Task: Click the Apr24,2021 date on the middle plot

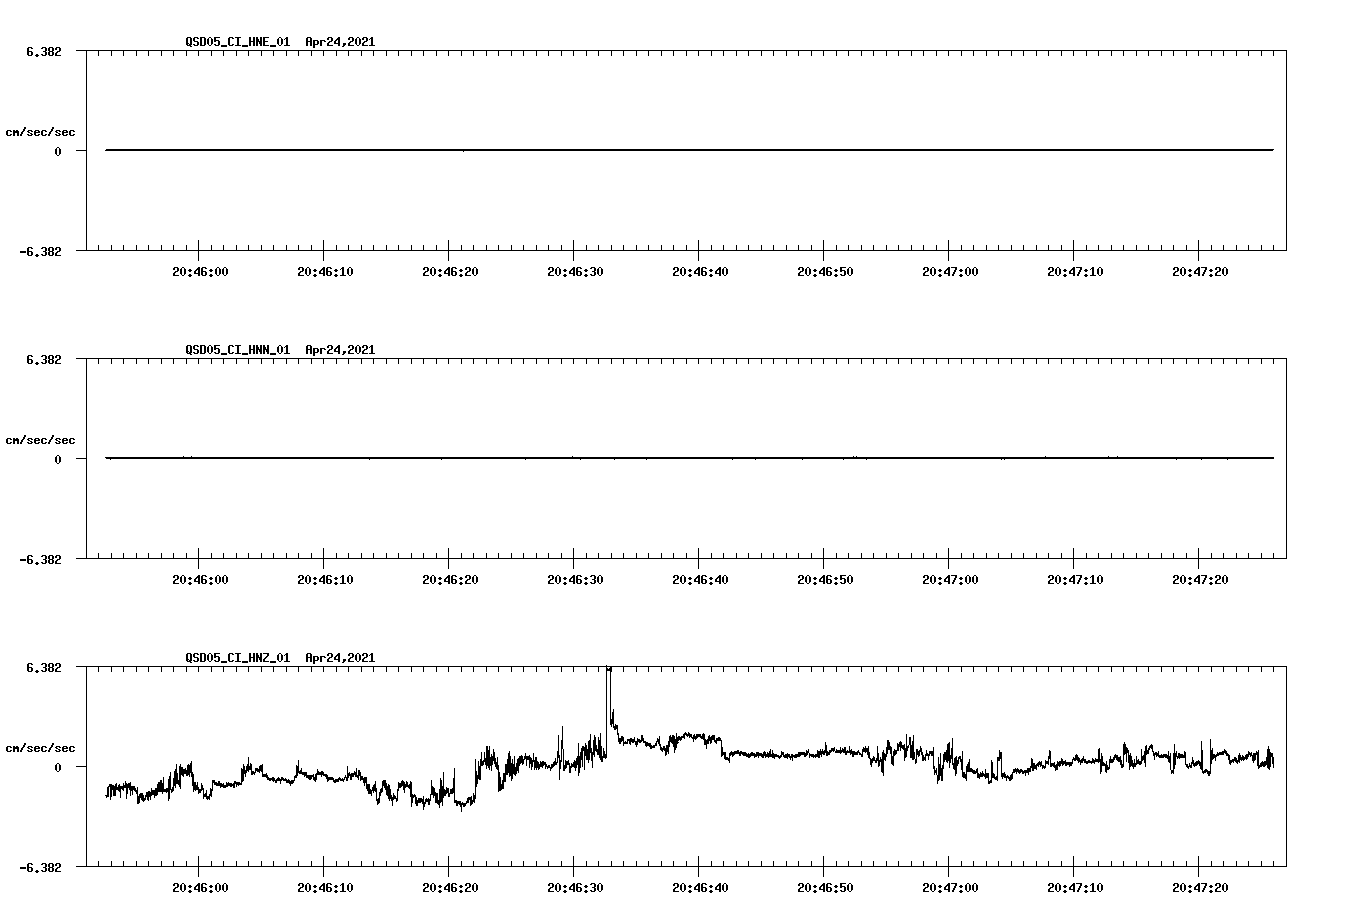Action: (339, 351)
